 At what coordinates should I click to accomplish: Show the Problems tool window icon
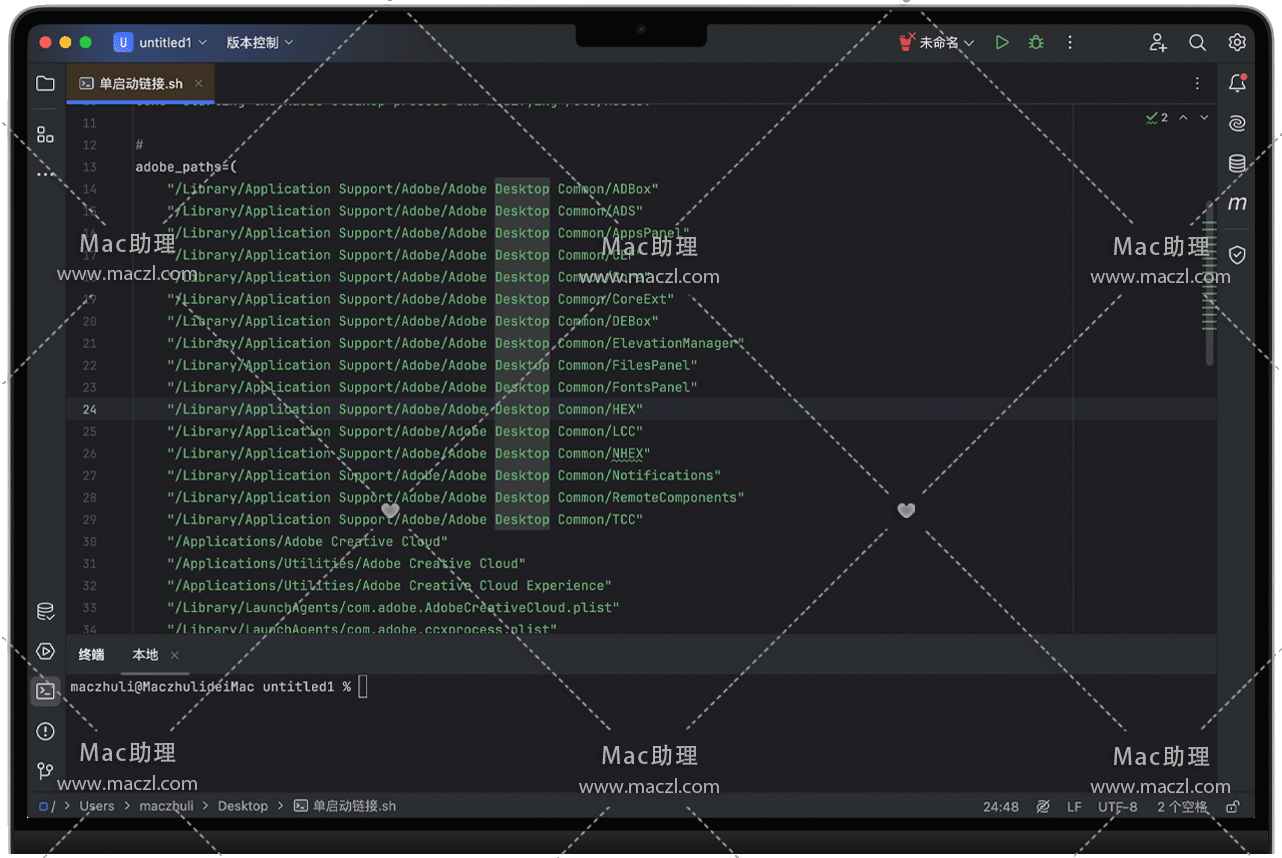(x=45, y=732)
